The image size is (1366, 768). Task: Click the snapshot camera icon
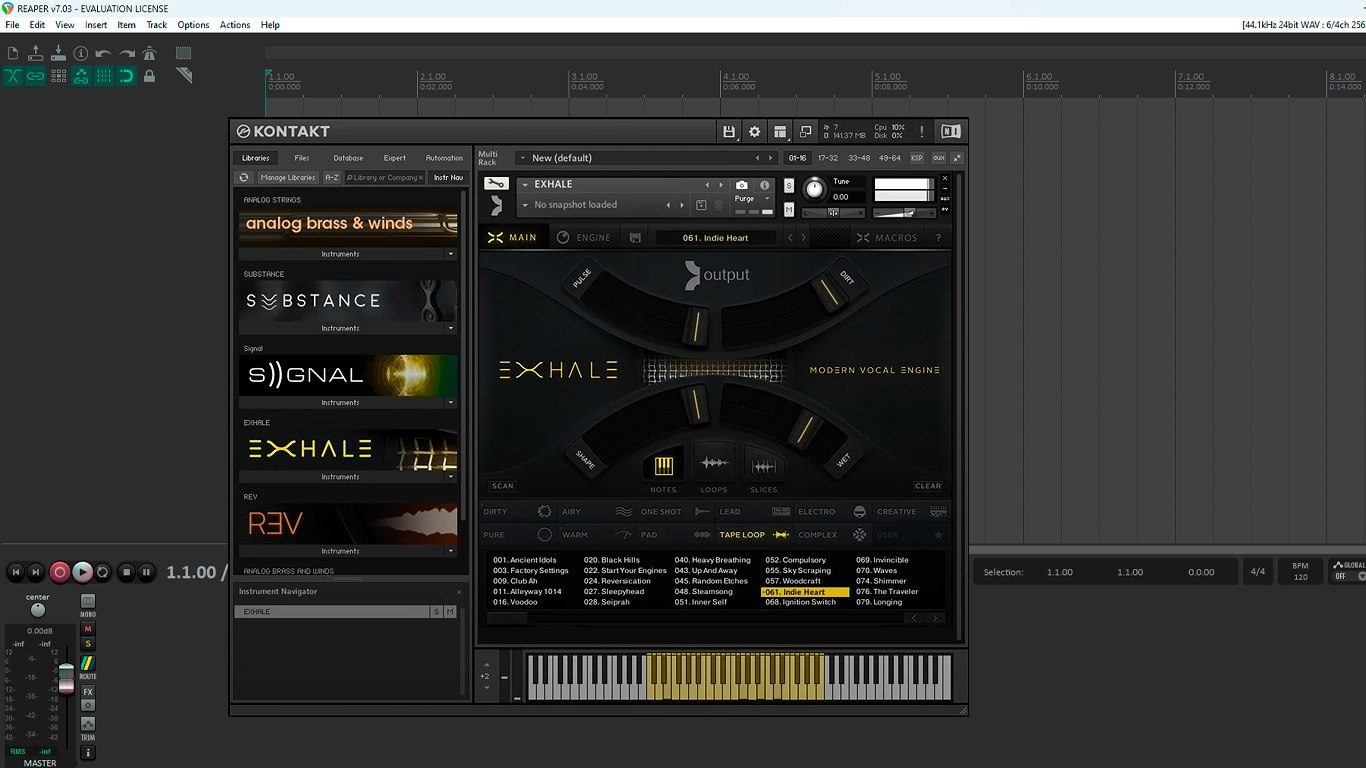pos(742,185)
